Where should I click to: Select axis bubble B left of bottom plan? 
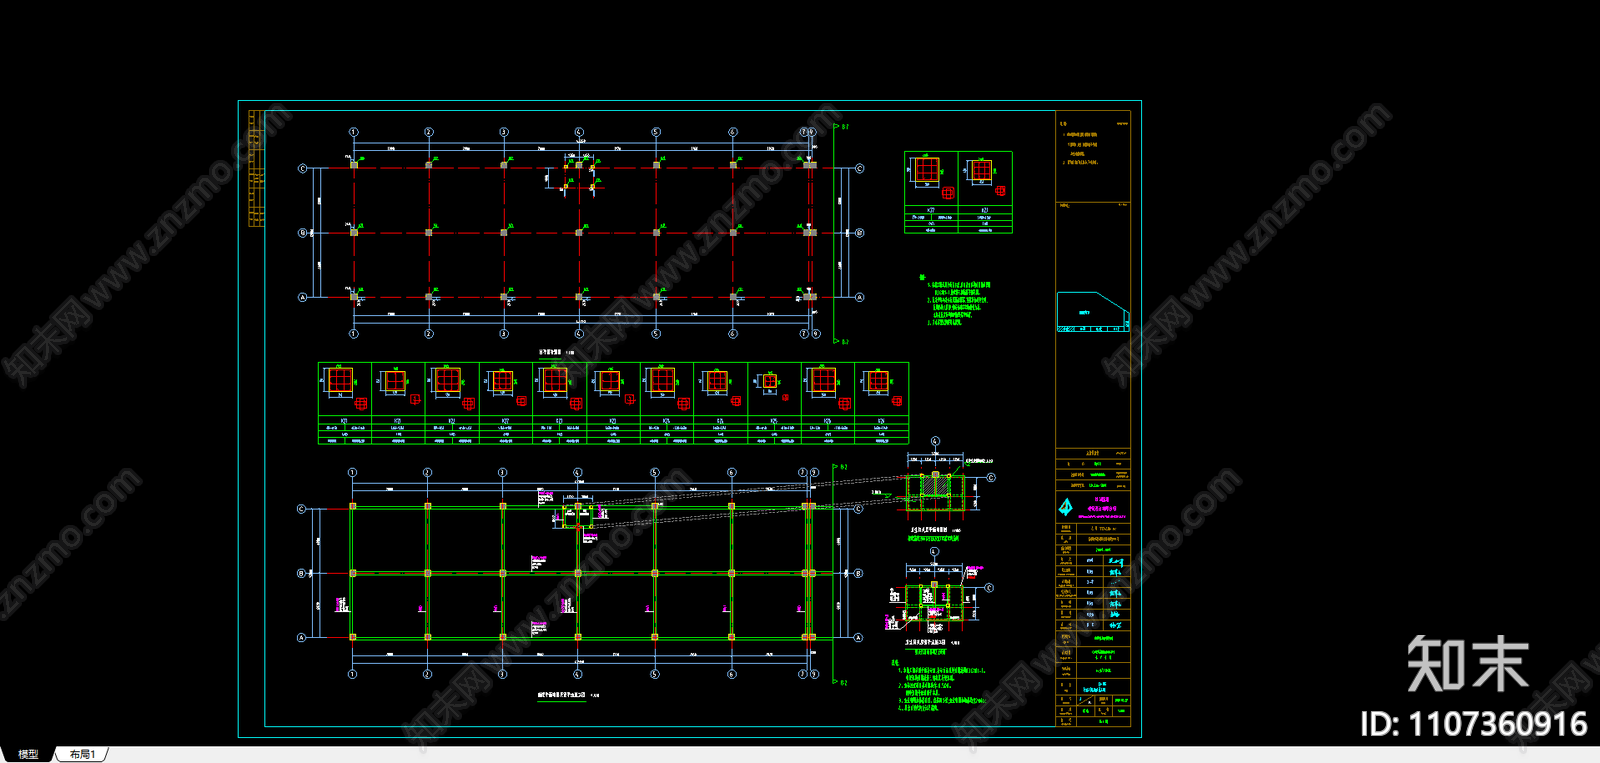click(302, 574)
